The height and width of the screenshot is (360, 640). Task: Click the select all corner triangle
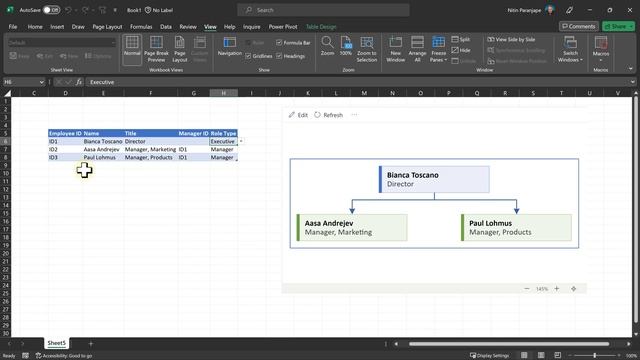7,93
